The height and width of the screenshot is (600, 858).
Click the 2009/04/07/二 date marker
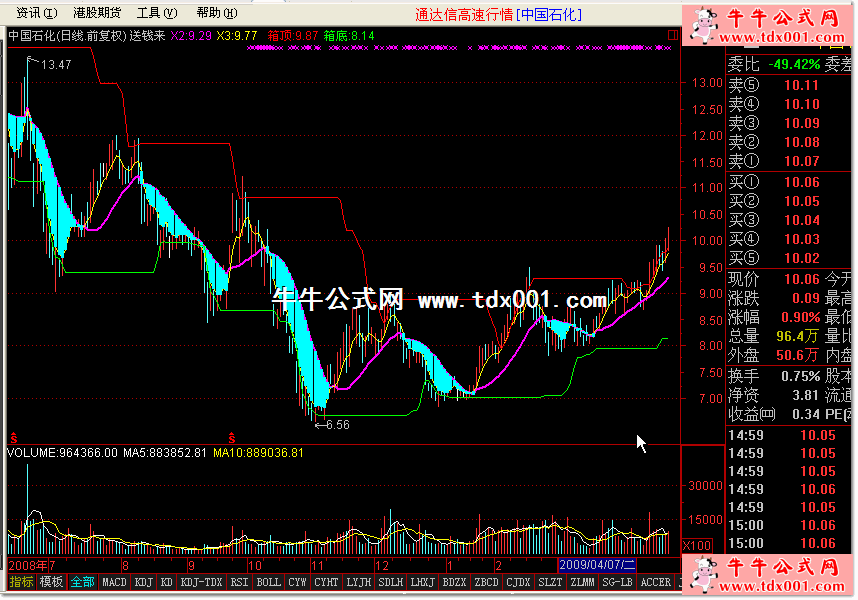coord(597,565)
